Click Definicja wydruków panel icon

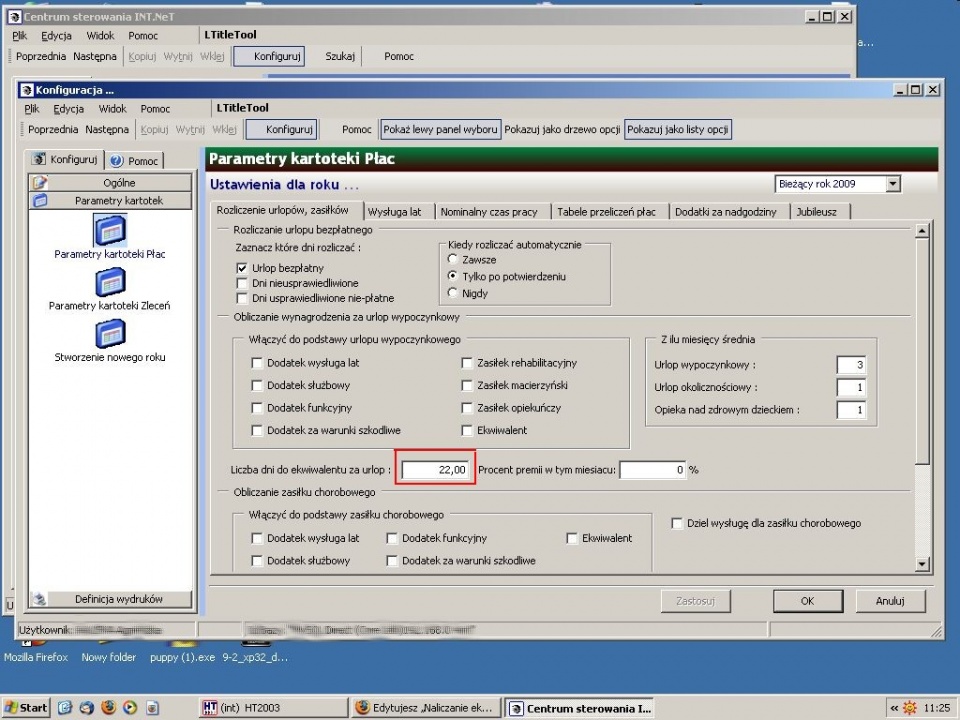pyautogui.click(x=39, y=599)
